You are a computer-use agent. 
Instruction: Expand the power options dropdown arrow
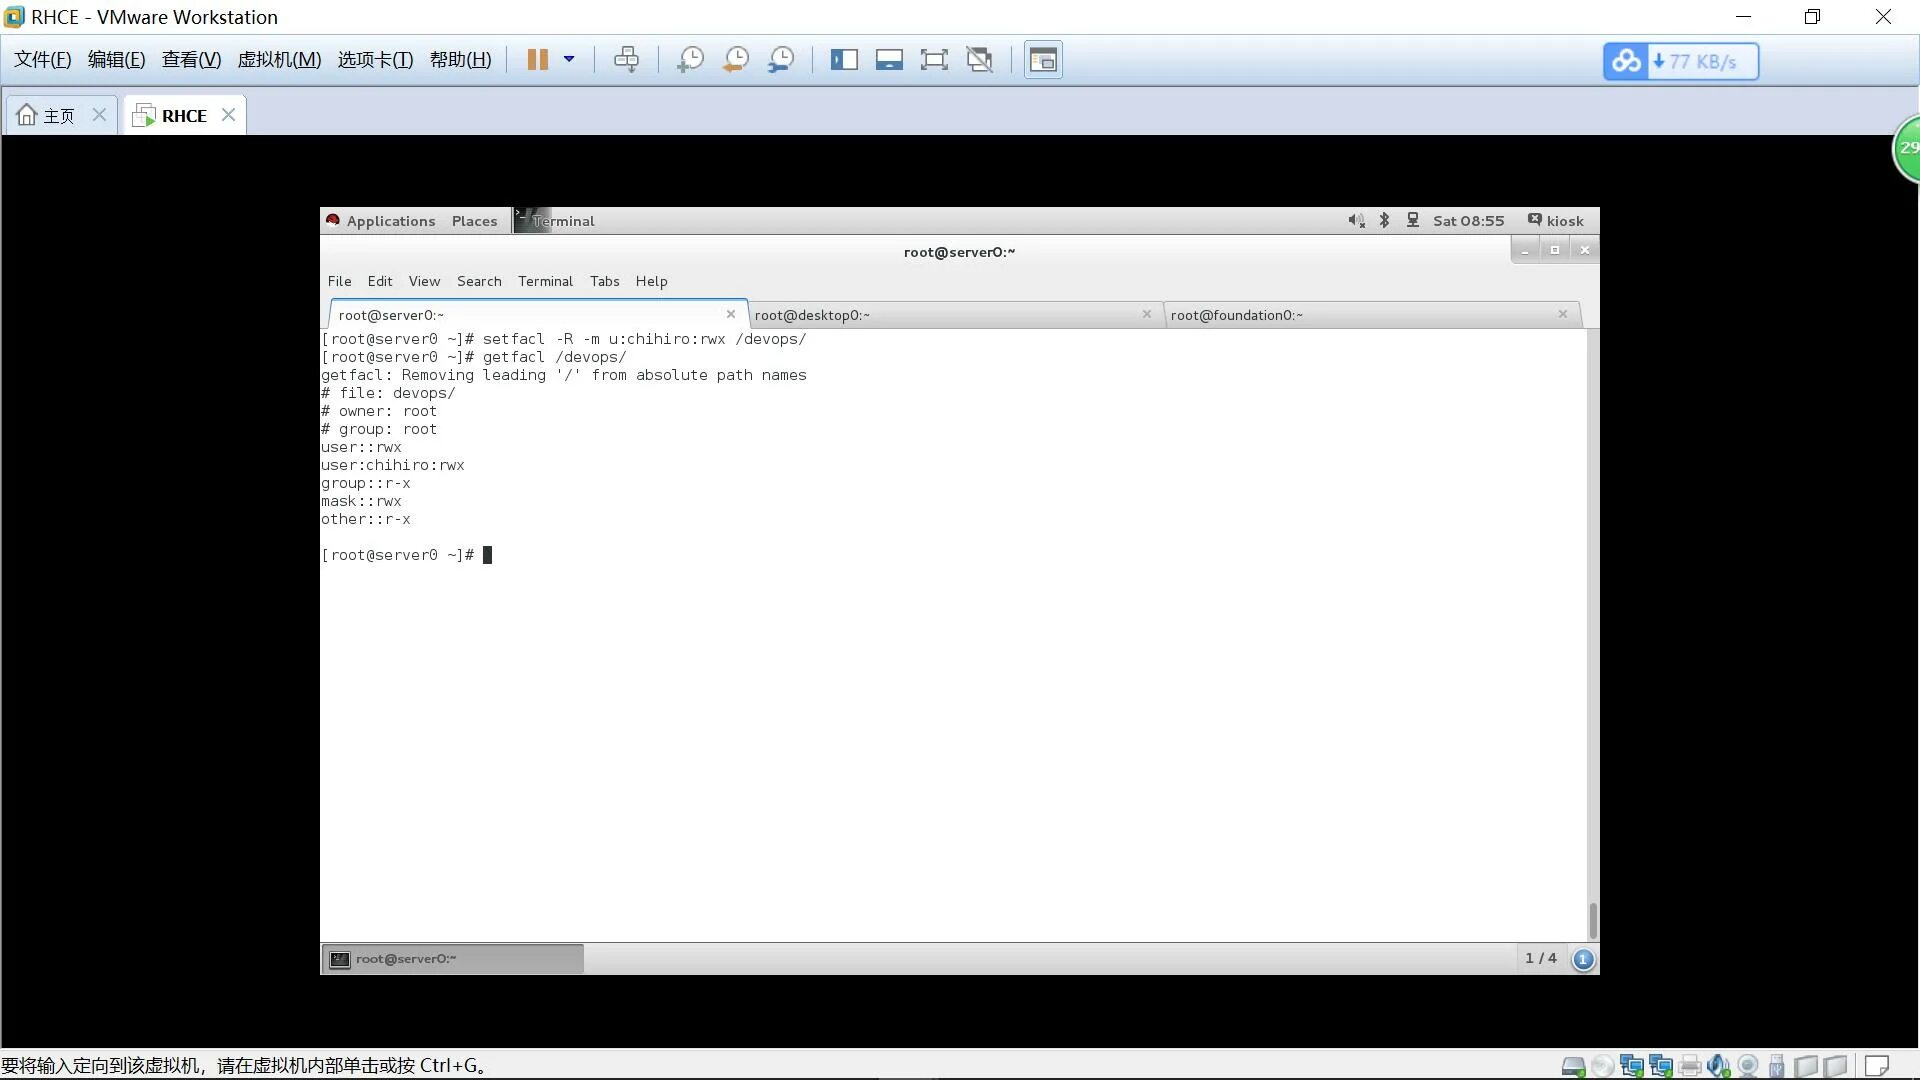coord(569,59)
